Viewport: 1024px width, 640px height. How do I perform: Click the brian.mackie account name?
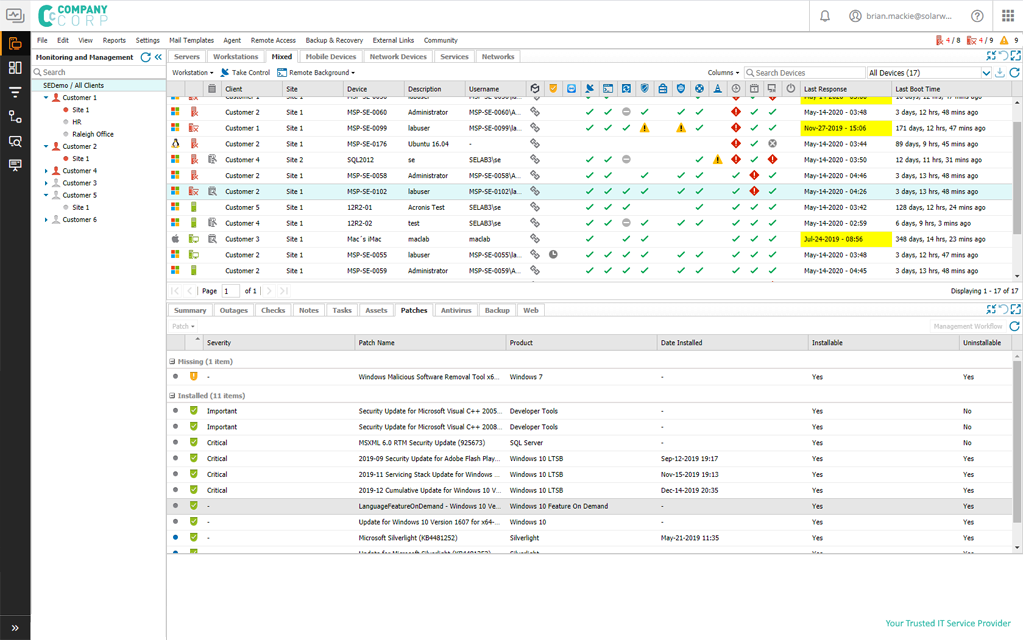point(908,16)
